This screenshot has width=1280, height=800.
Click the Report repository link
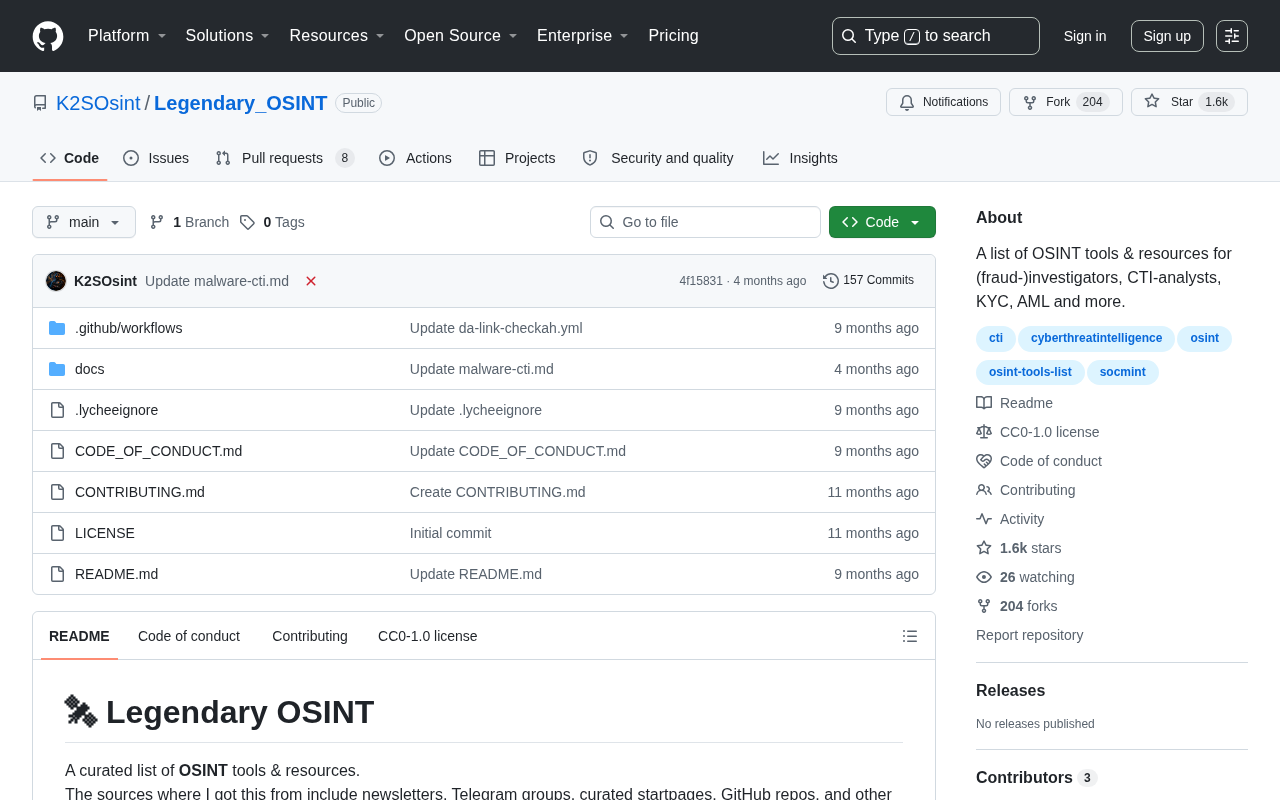tap(1029, 635)
